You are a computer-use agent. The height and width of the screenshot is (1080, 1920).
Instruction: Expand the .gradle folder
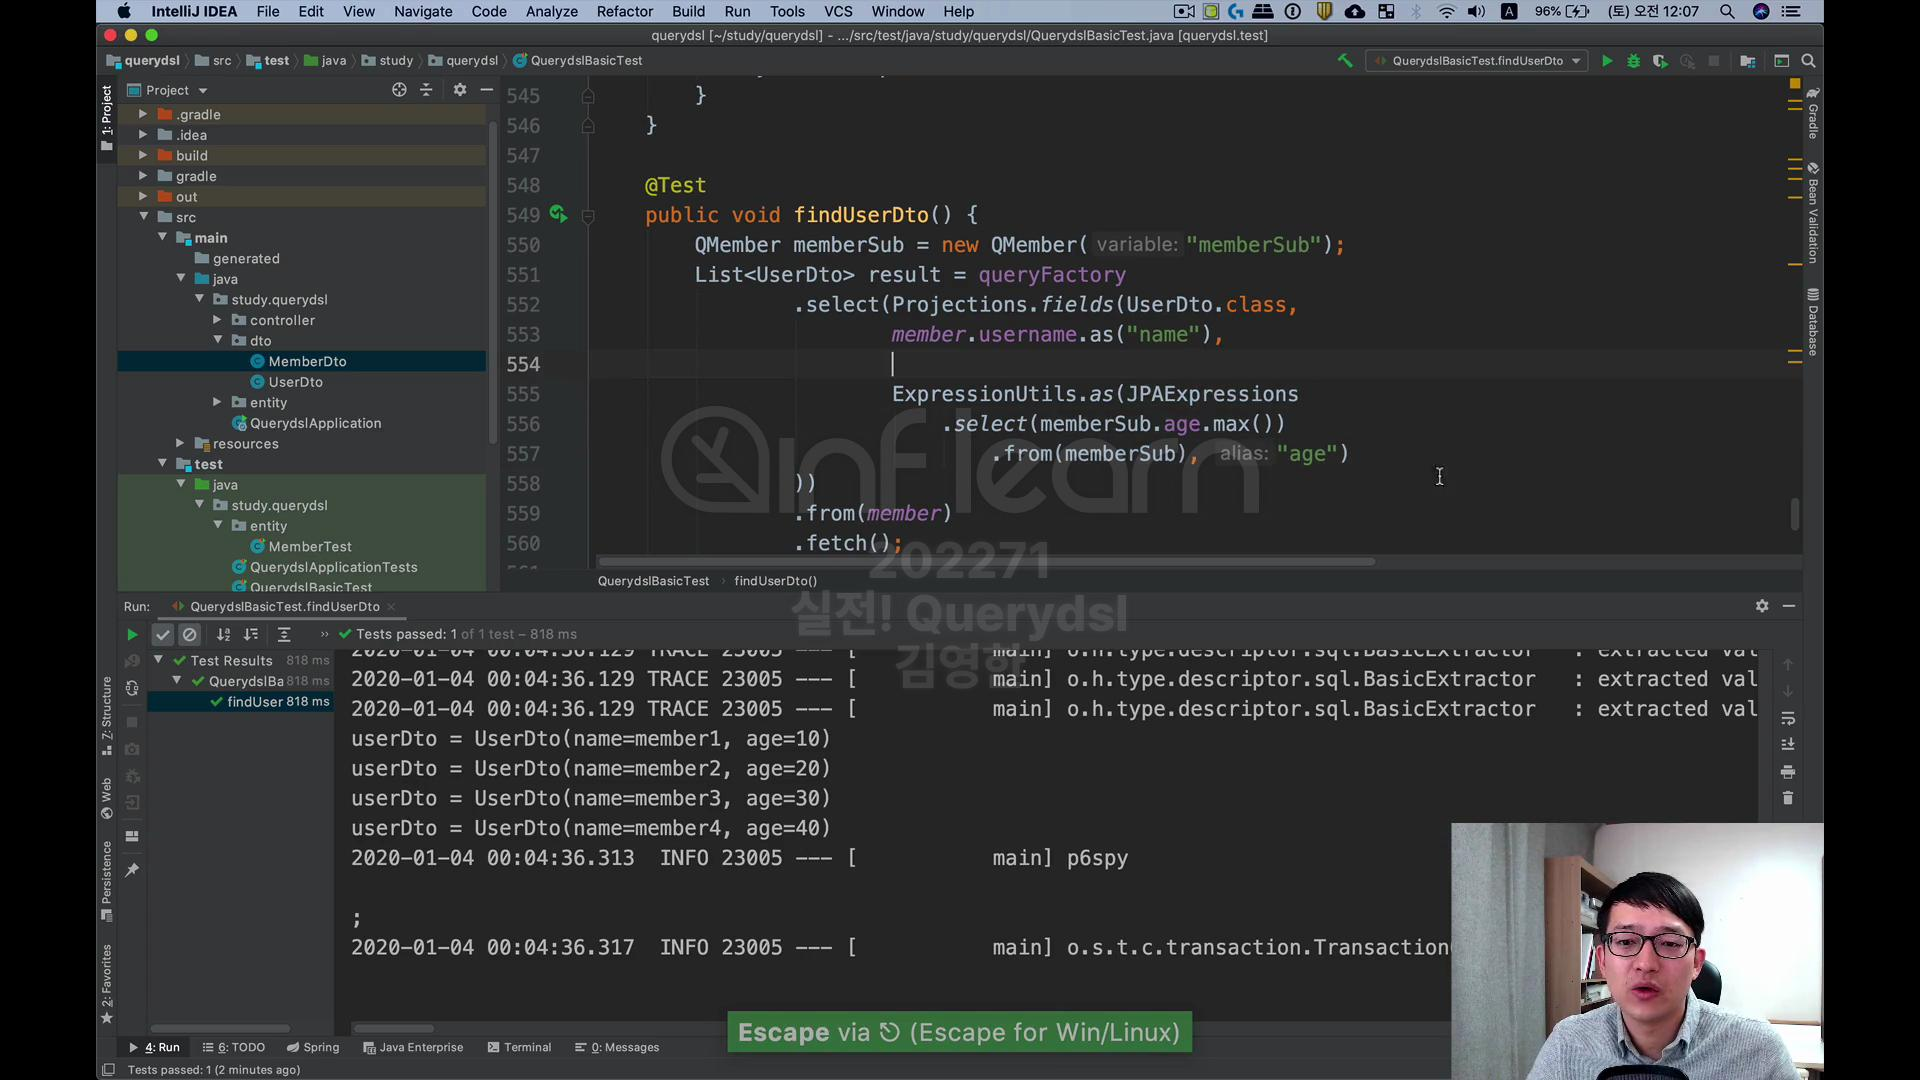pos(143,114)
